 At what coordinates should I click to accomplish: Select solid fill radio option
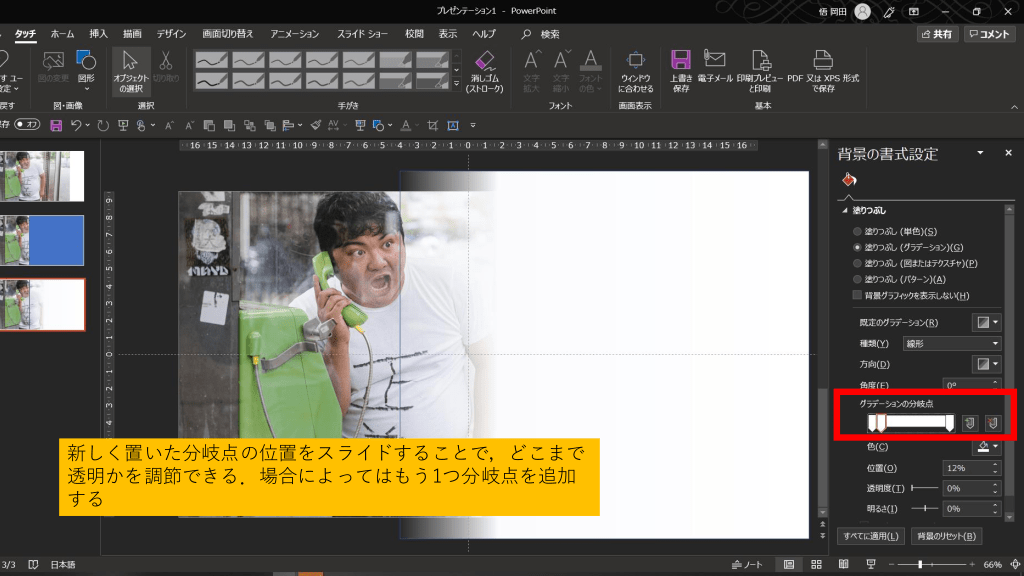coord(857,231)
